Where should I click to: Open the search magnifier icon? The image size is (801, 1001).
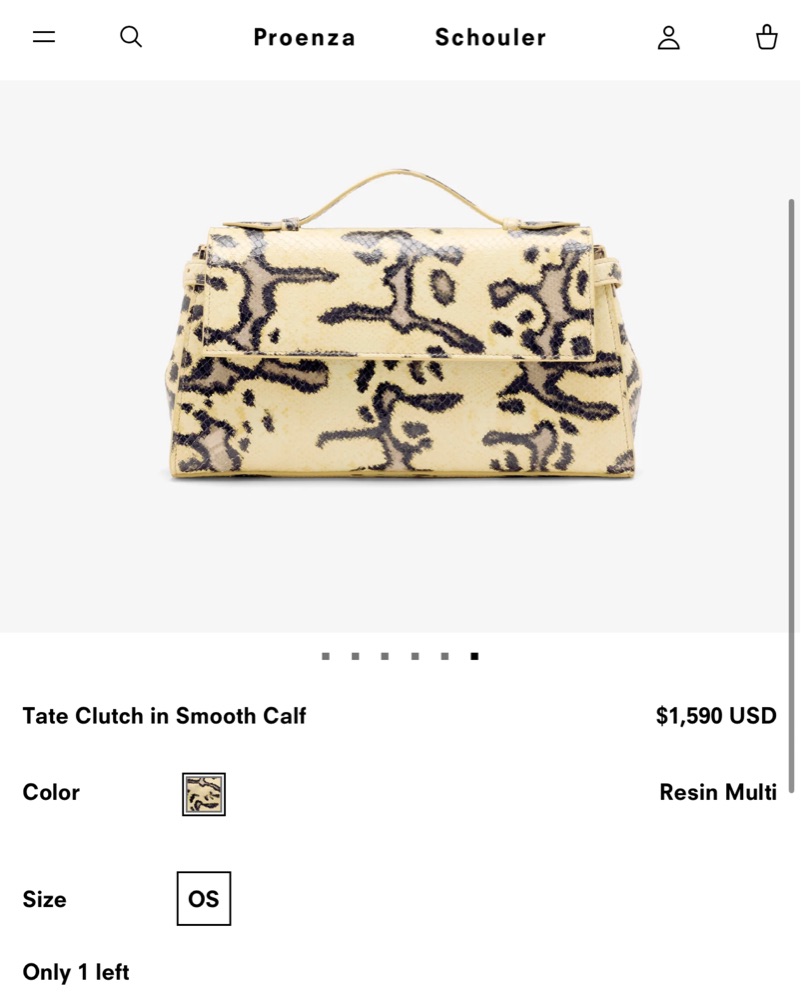131,37
